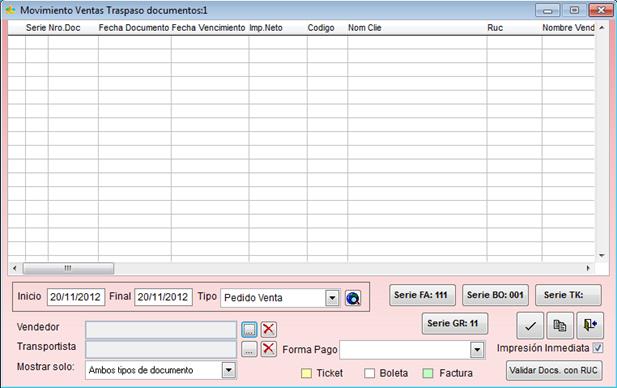Click the Vendedor text field
The height and width of the screenshot is (388, 617).
point(161,330)
